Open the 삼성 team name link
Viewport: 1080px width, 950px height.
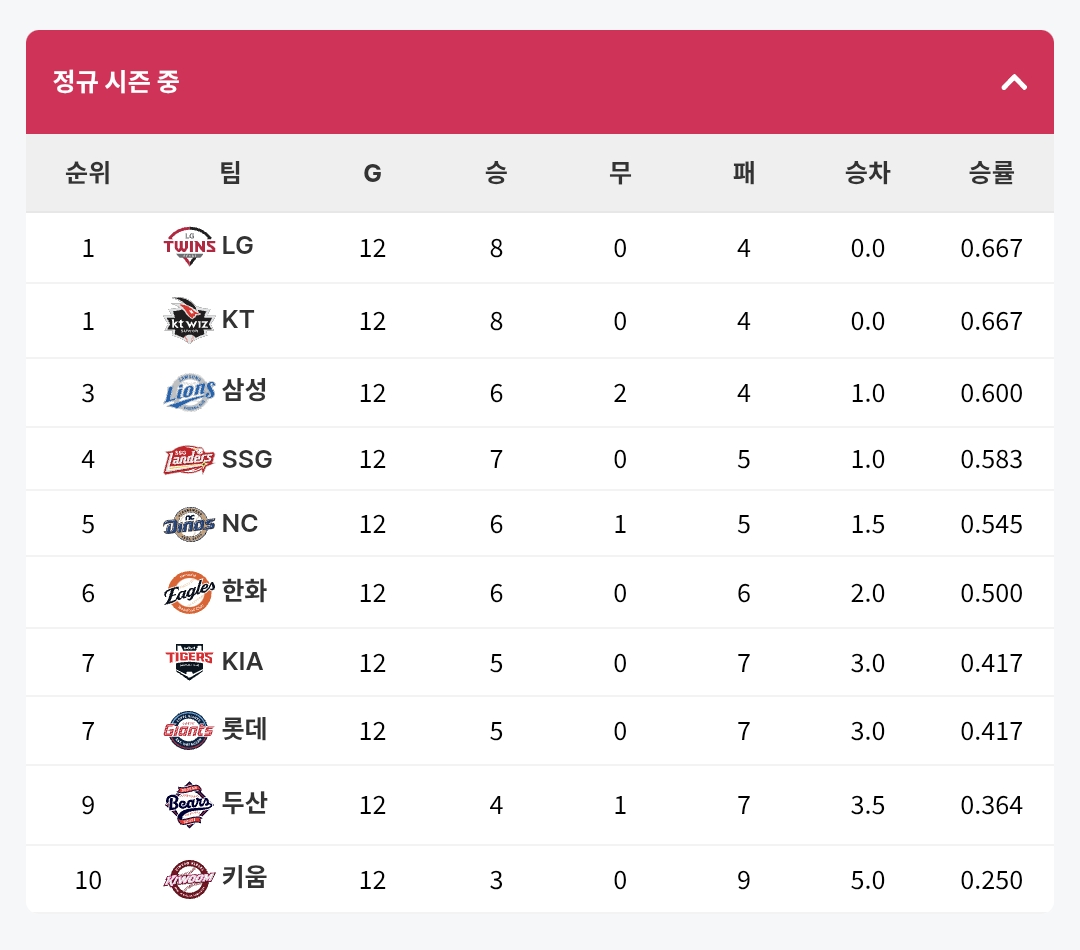[244, 391]
